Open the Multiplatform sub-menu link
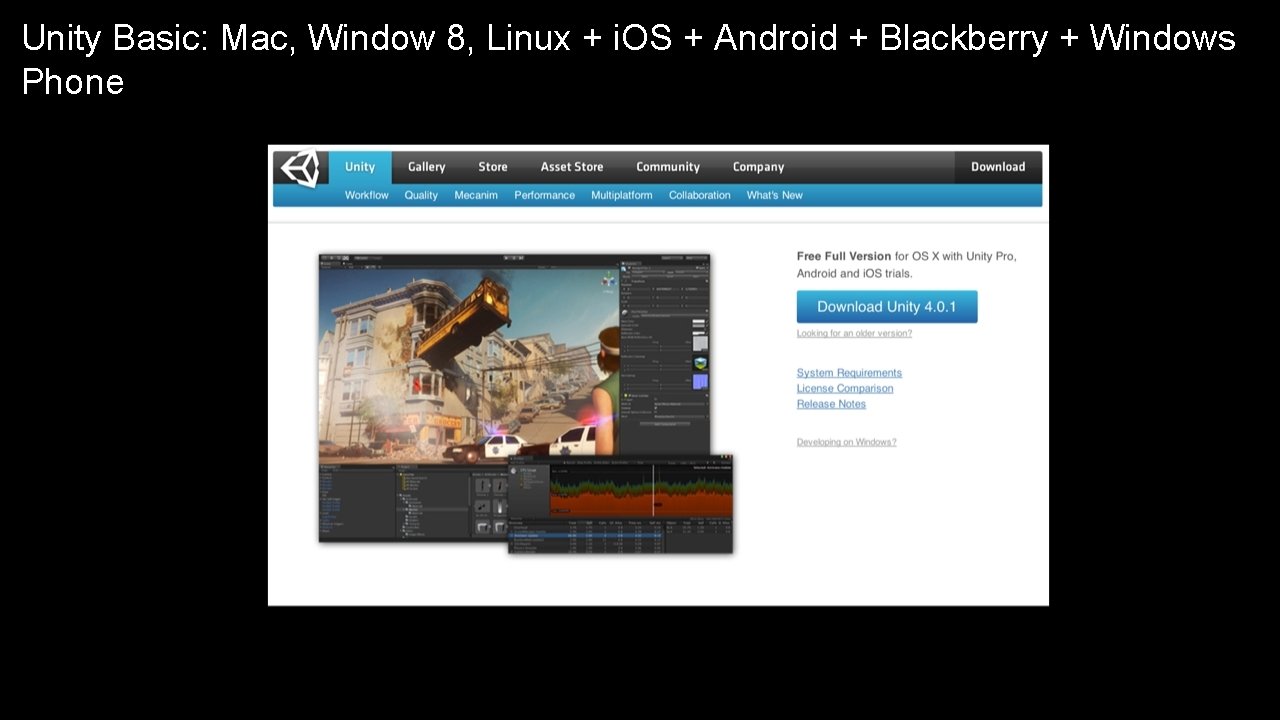 click(x=622, y=195)
